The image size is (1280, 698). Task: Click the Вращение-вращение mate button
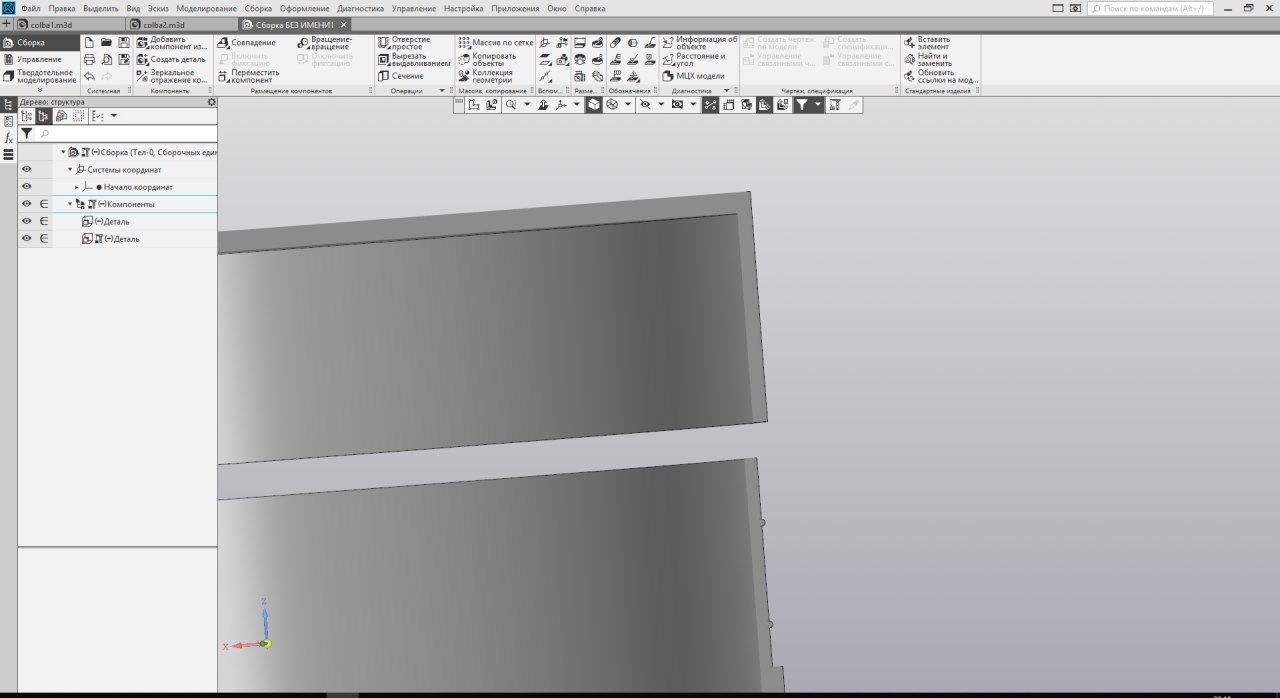point(324,43)
